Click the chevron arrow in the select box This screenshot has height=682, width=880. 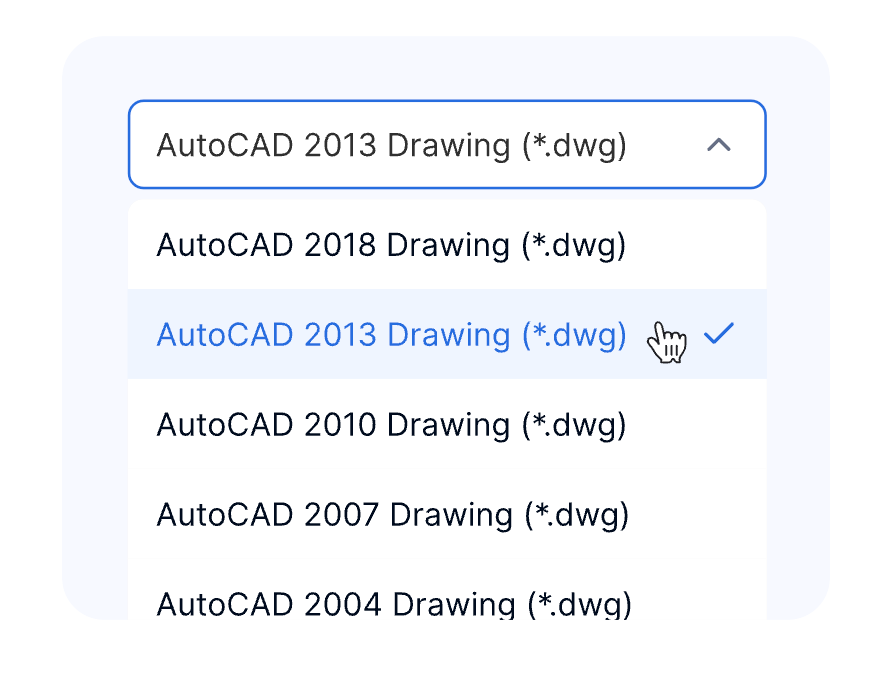coord(718,145)
